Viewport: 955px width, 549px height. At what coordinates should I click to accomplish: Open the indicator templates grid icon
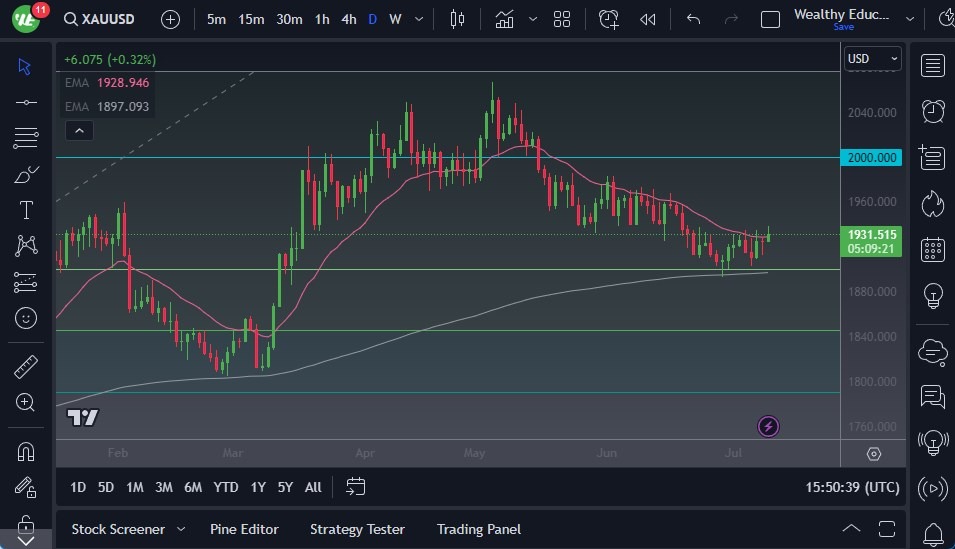(x=562, y=19)
